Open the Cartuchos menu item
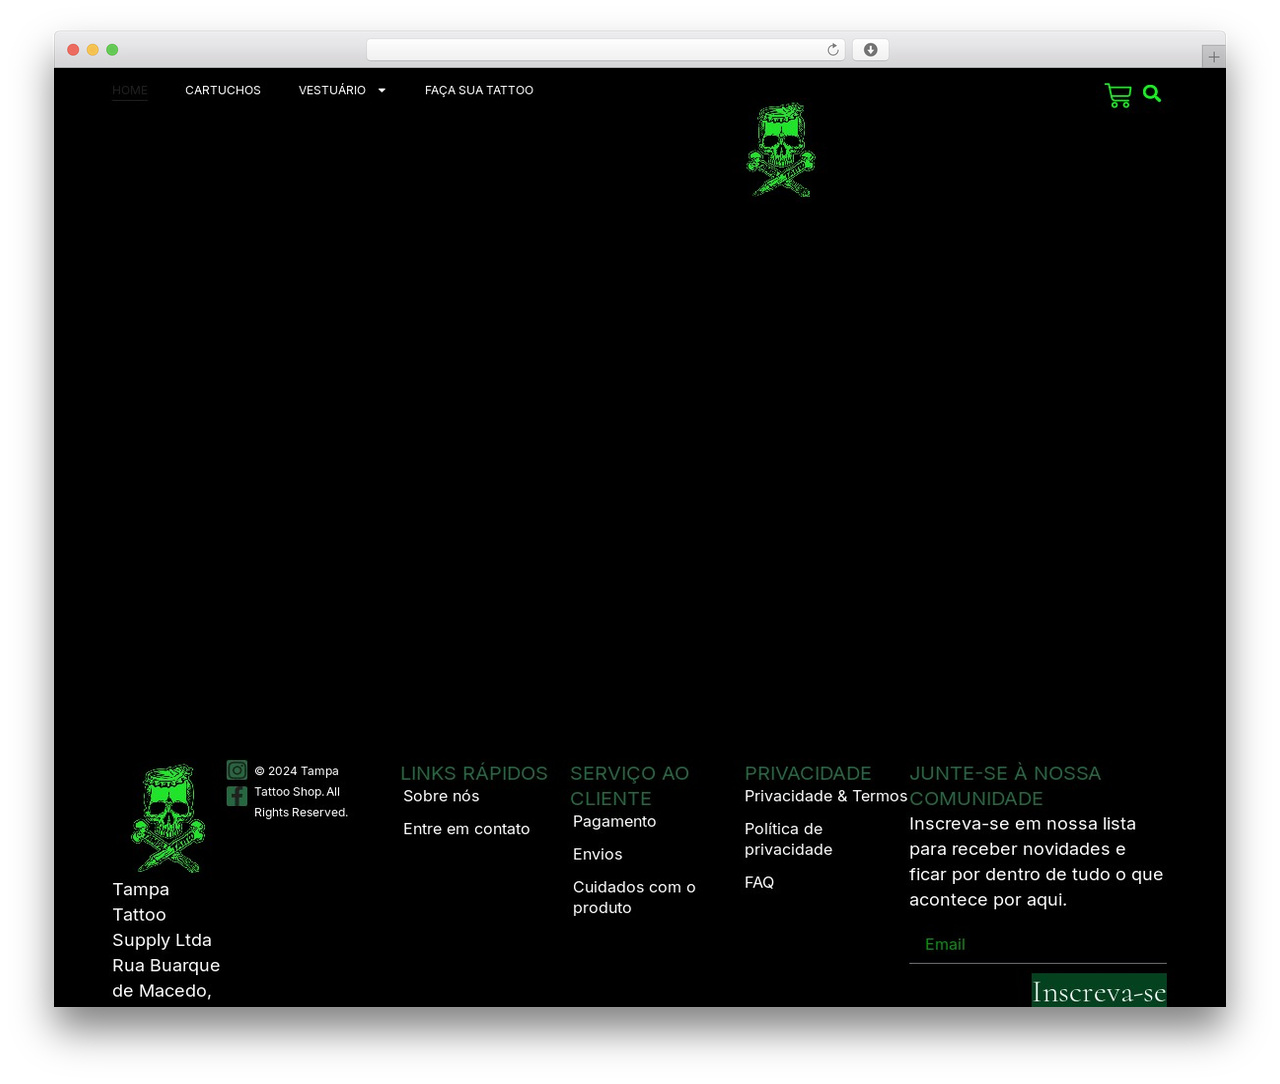 (223, 90)
